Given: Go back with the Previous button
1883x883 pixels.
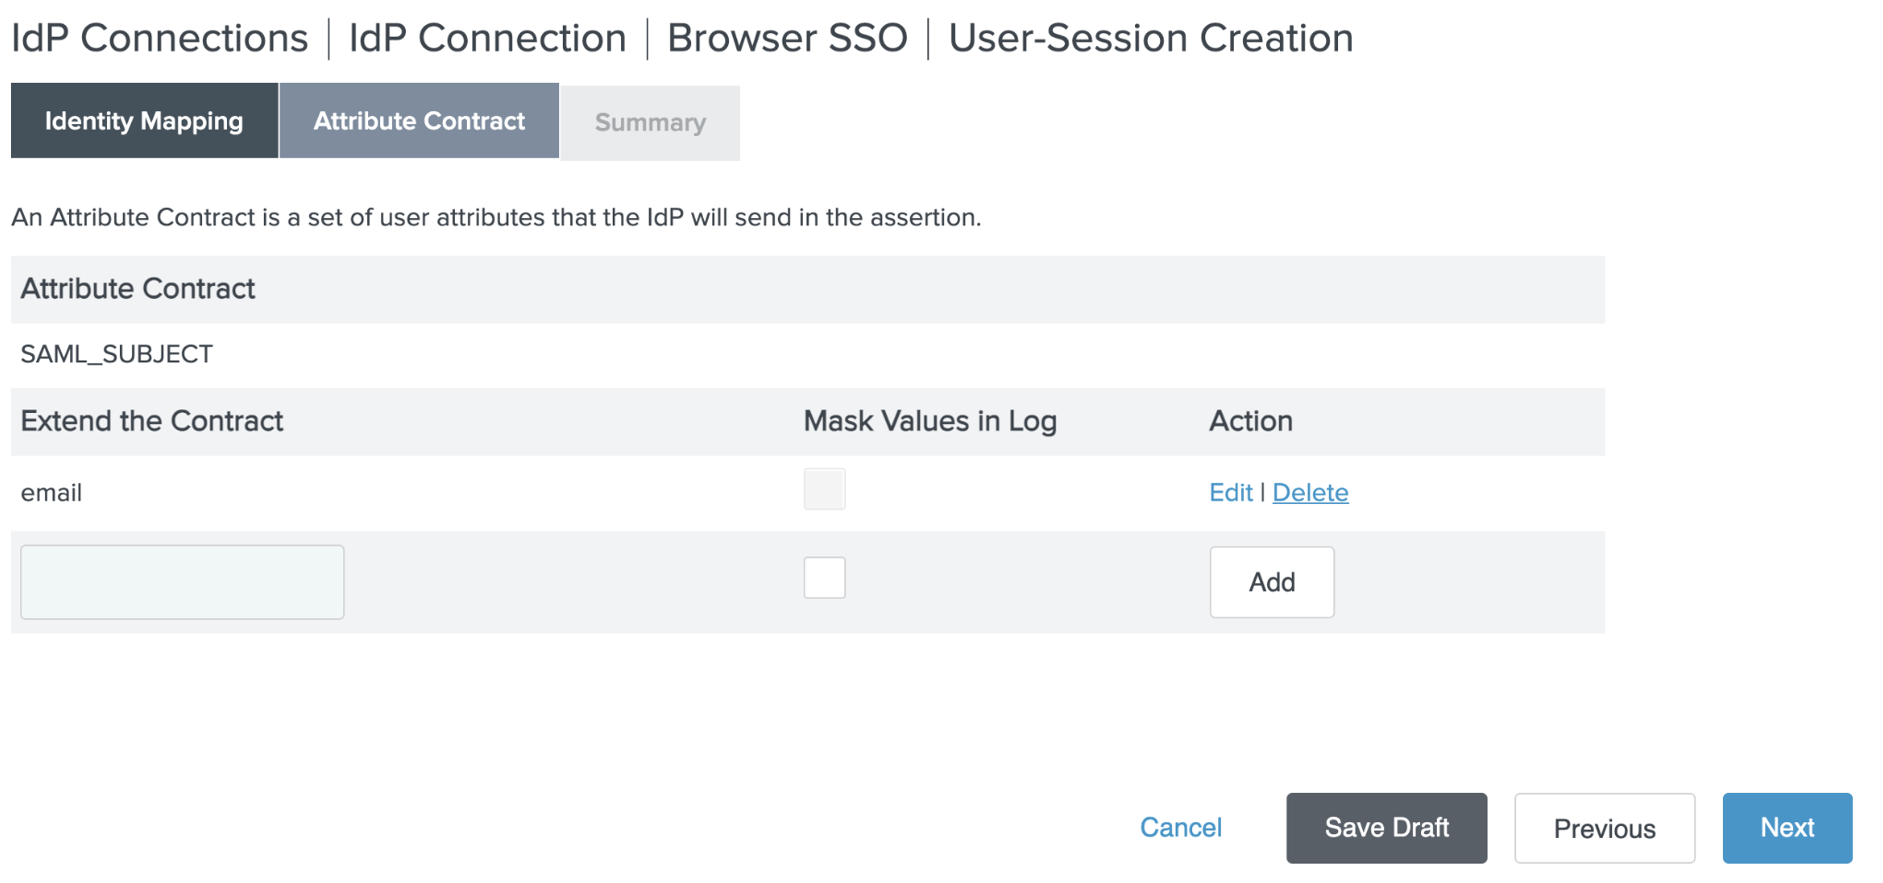Looking at the screenshot, I should pos(1604,828).
